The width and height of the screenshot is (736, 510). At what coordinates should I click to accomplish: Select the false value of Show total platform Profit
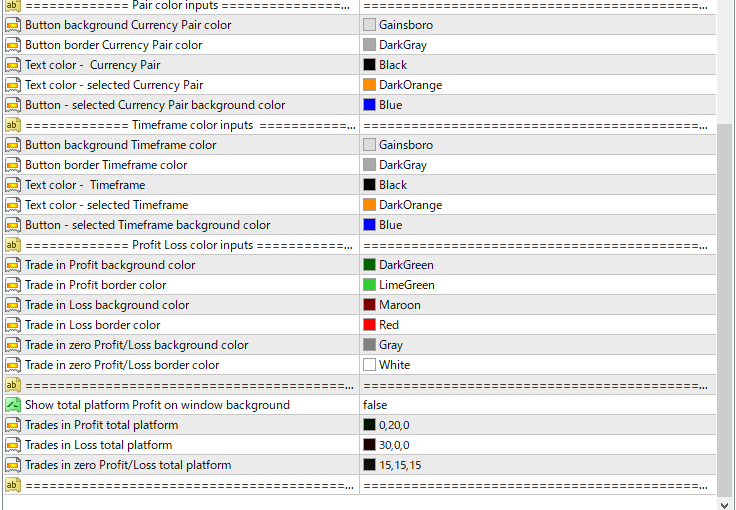click(x=375, y=405)
